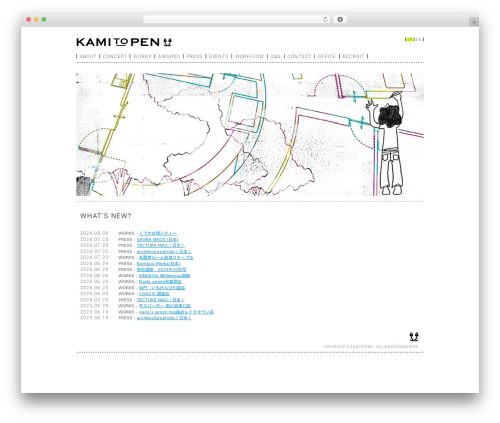Open the architecturephoto press link dated 2026.07.22
The image size is (500, 423).
coord(164,252)
